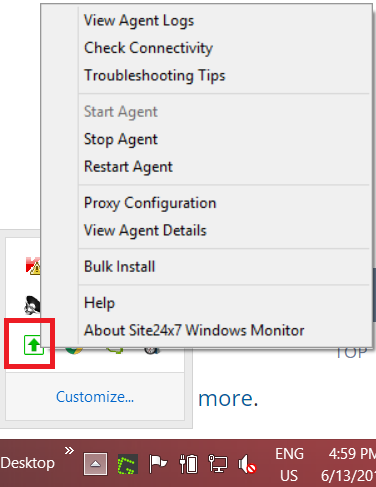Click the green dotted taskbar tray icon
This screenshot has width=376, height=487.
pyautogui.click(x=128, y=464)
